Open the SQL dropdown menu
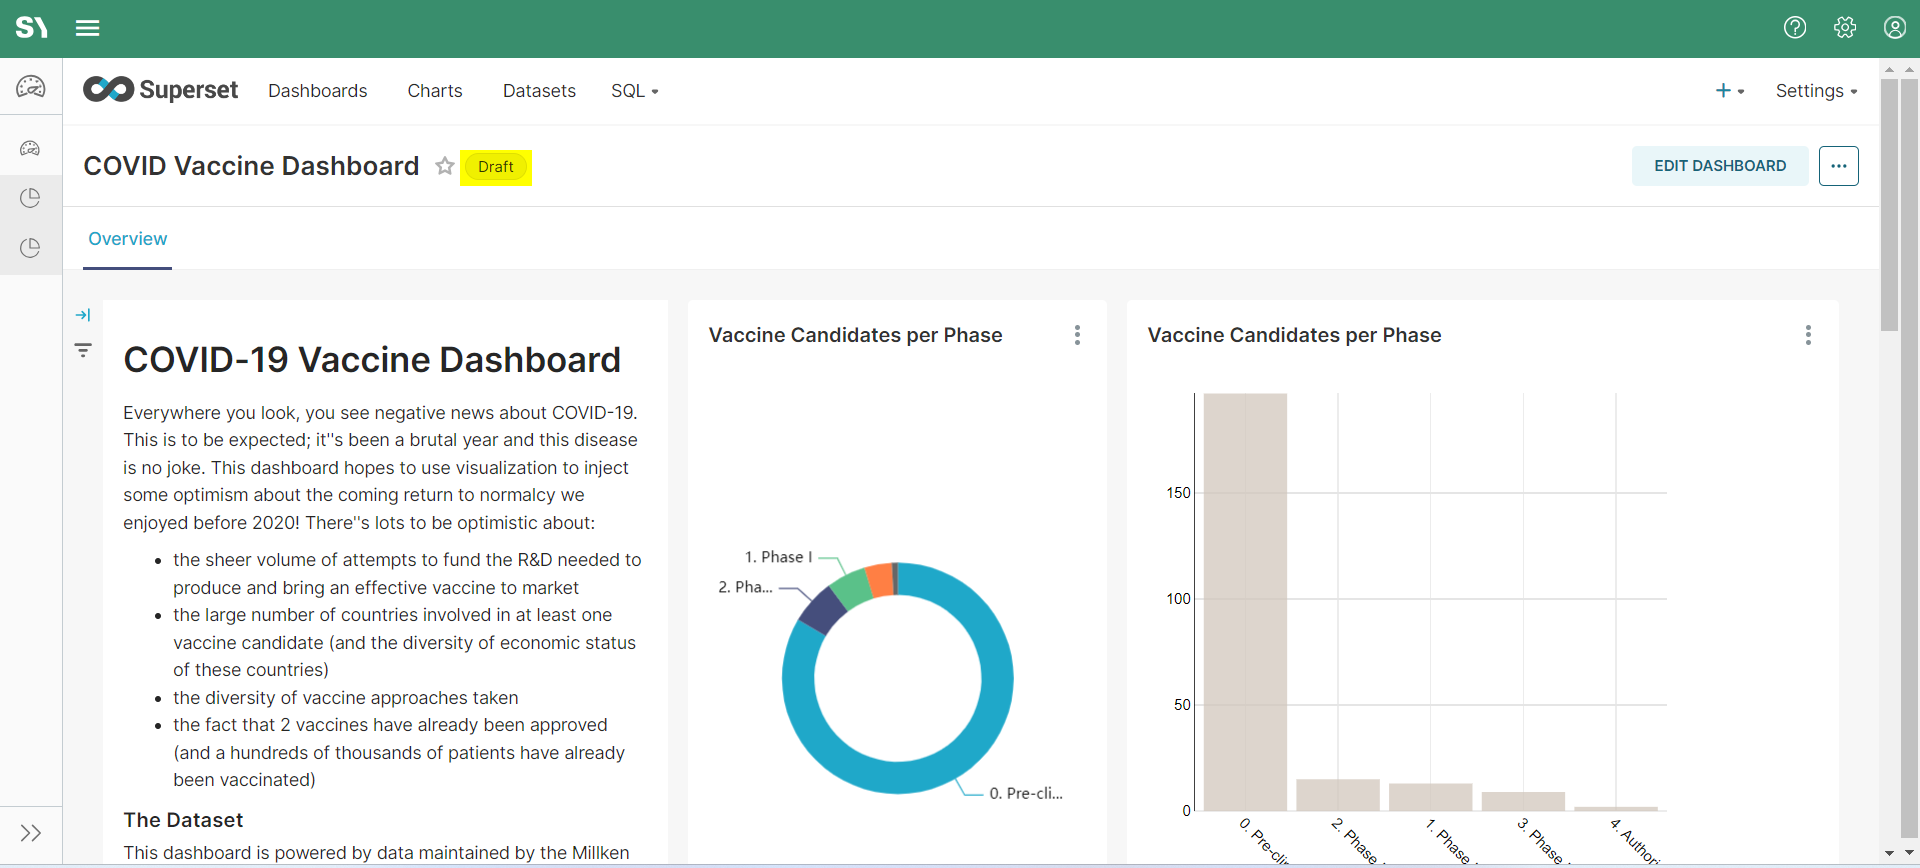1920x868 pixels. point(634,91)
